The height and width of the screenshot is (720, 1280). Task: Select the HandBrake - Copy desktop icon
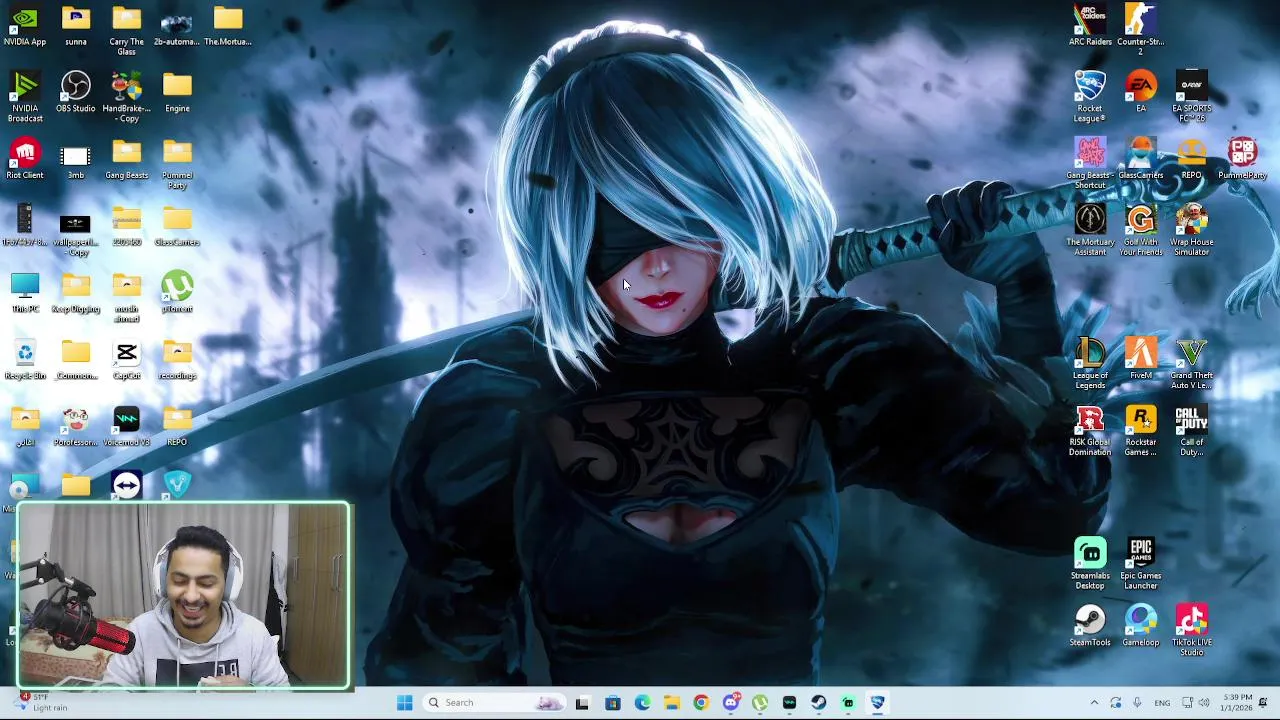coord(127,97)
